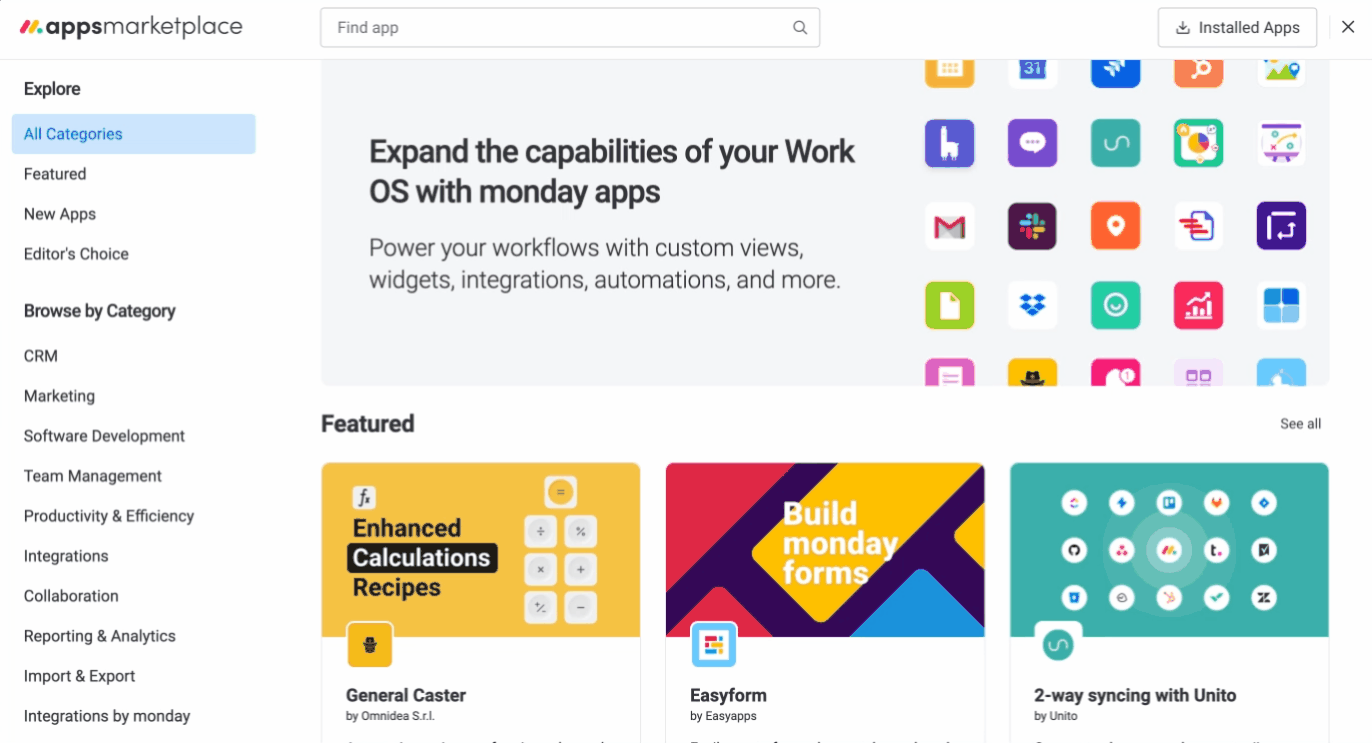Viewport: 1372px width, 743px height.
Task: Browse the CRM category
Action: pyautogui.click(x=41, y=356)
